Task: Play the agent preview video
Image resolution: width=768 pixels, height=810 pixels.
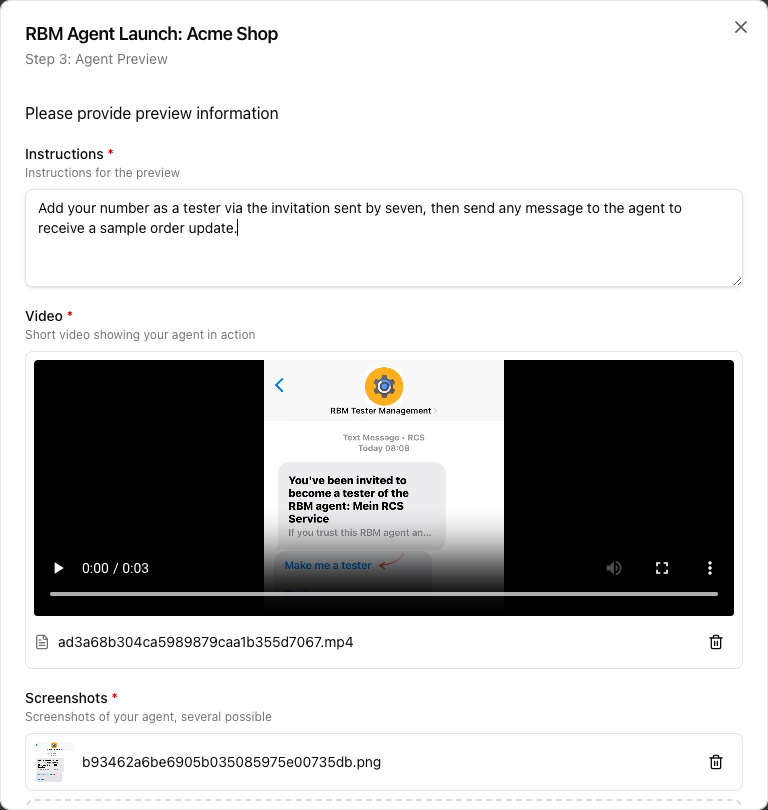Action: (59, 568)
